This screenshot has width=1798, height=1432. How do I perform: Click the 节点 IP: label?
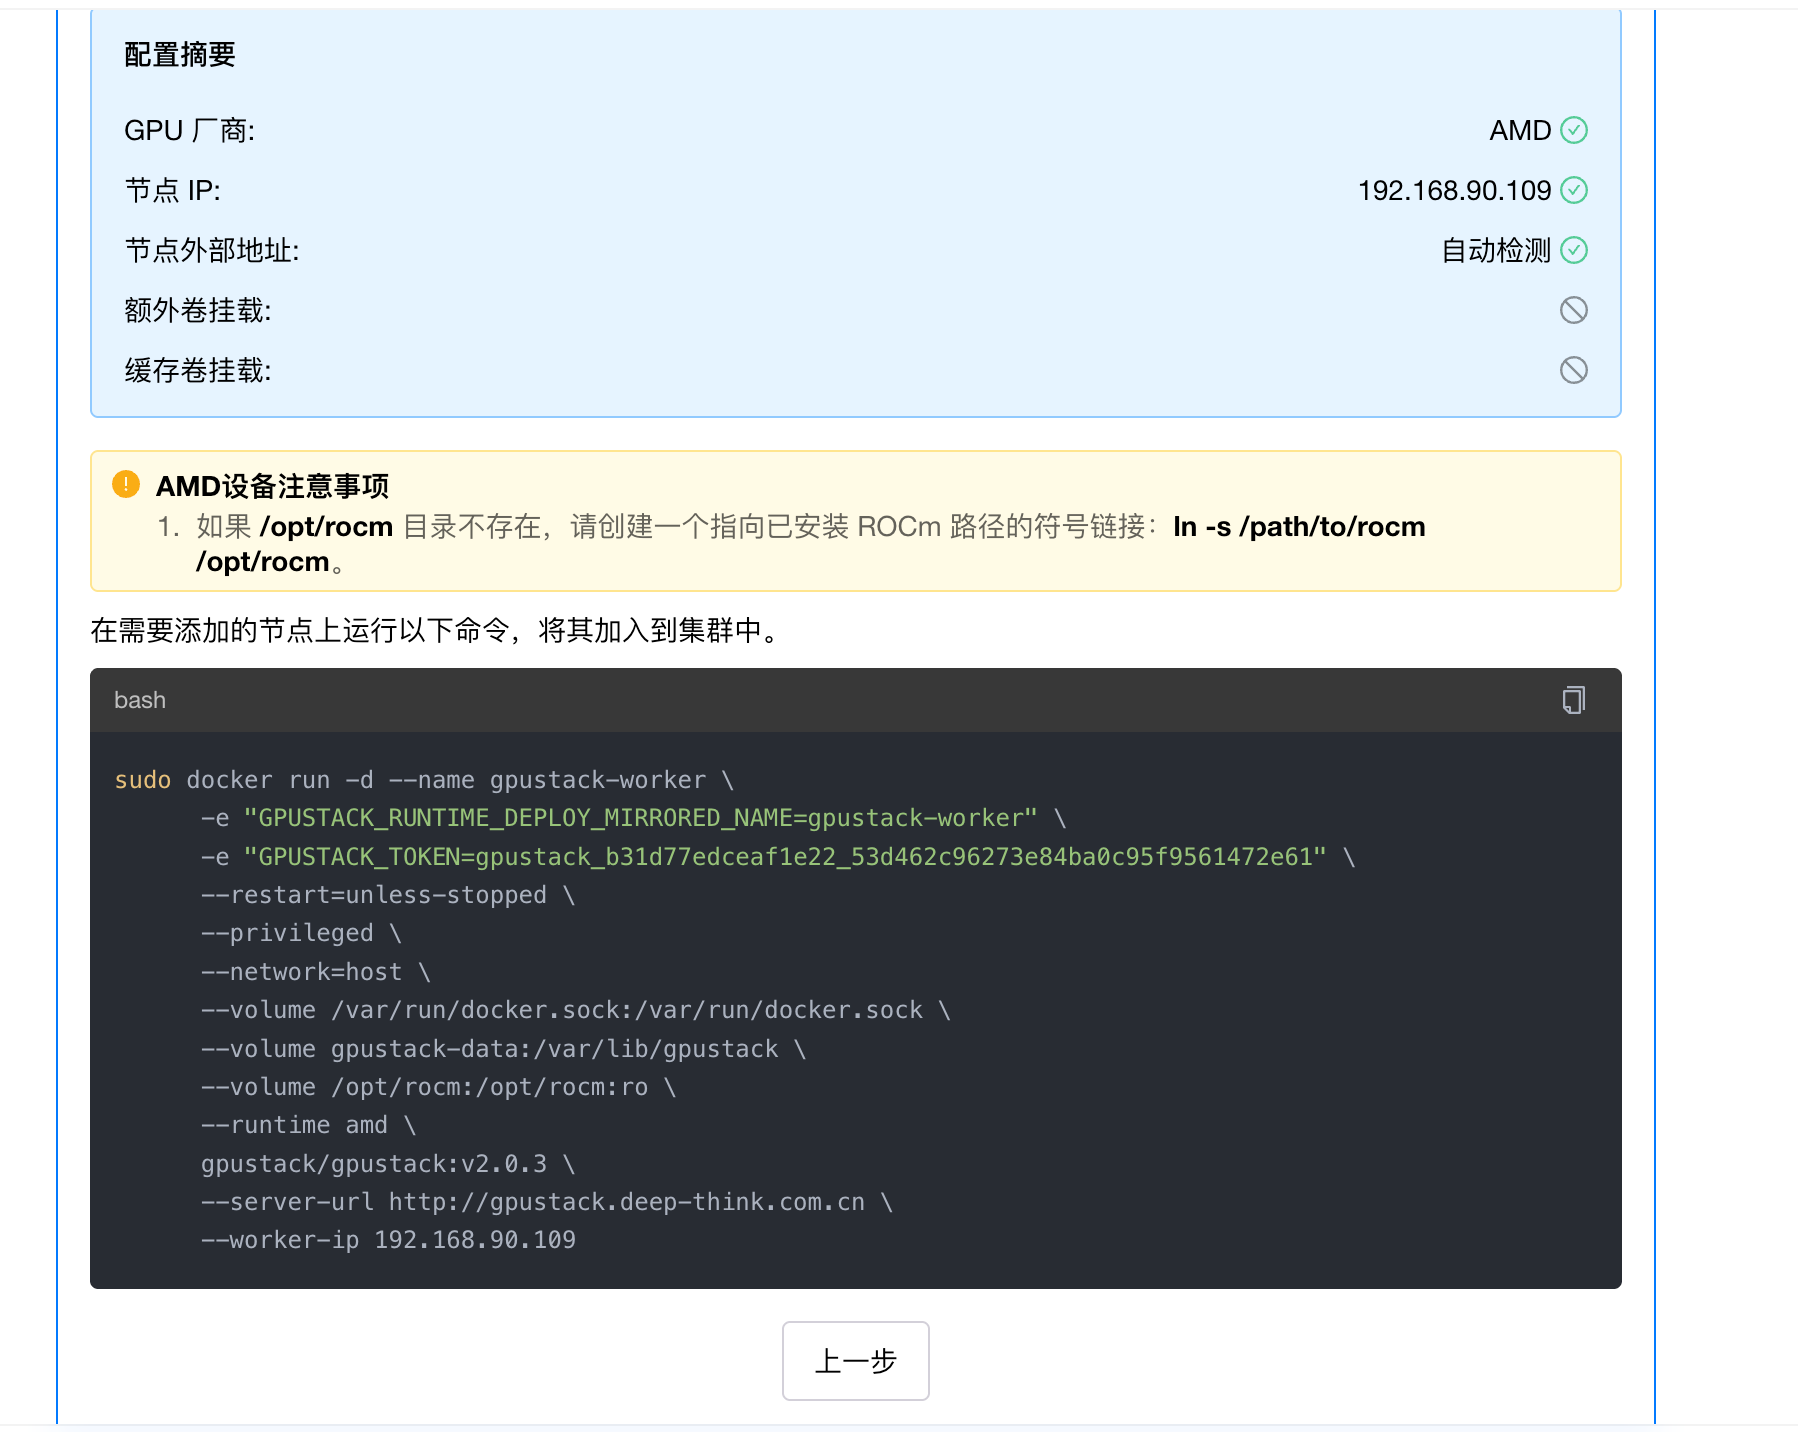pos(173,191)
